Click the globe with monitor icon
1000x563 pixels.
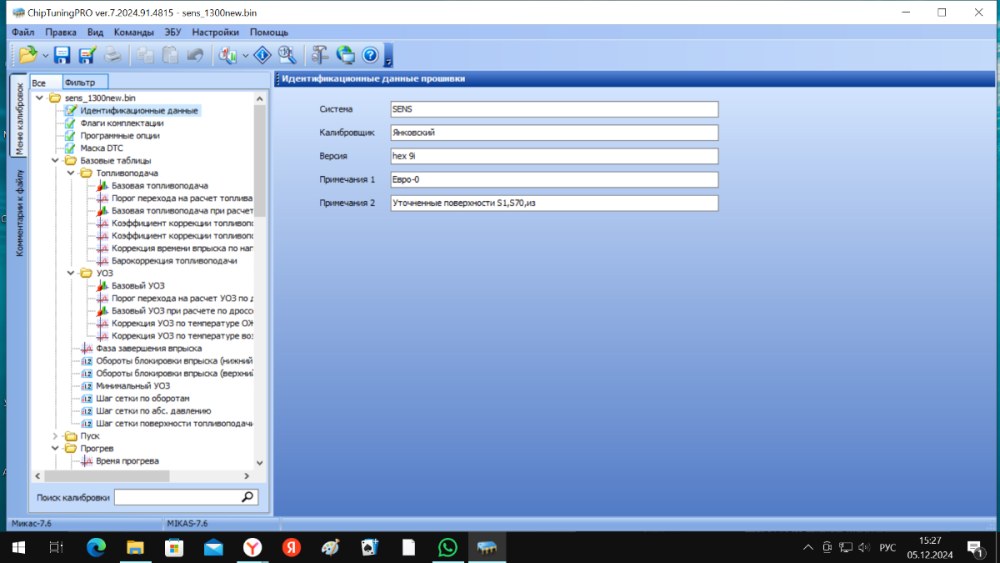point(346,55)
